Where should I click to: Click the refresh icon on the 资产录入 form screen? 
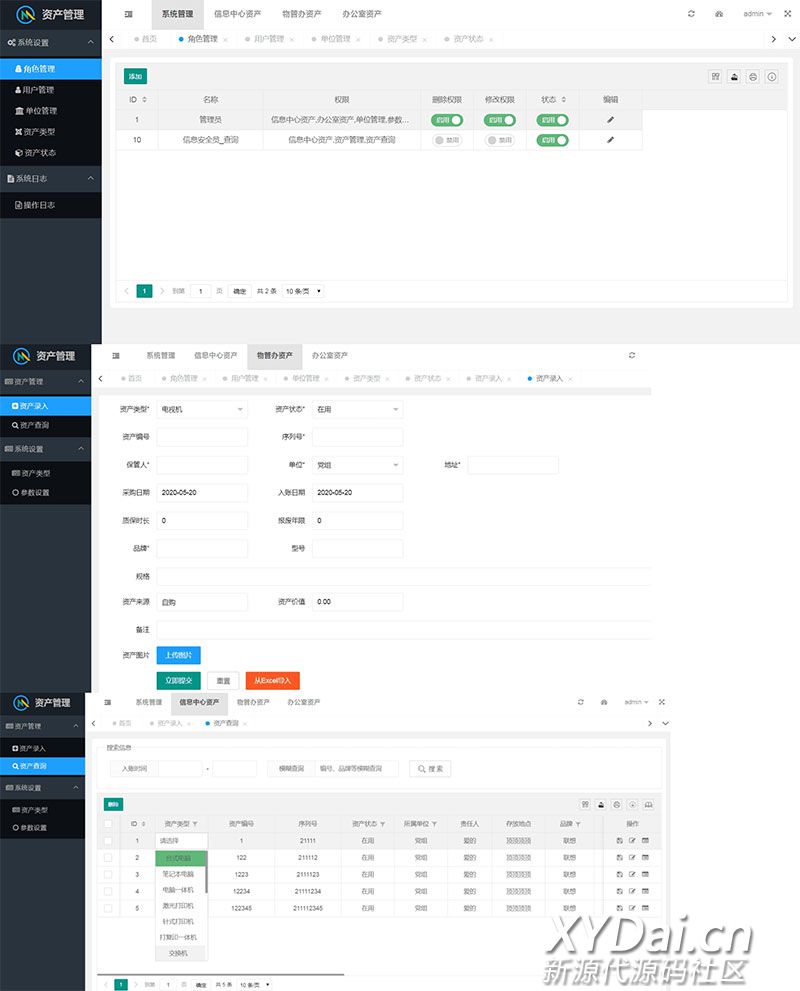coord(631,355)
